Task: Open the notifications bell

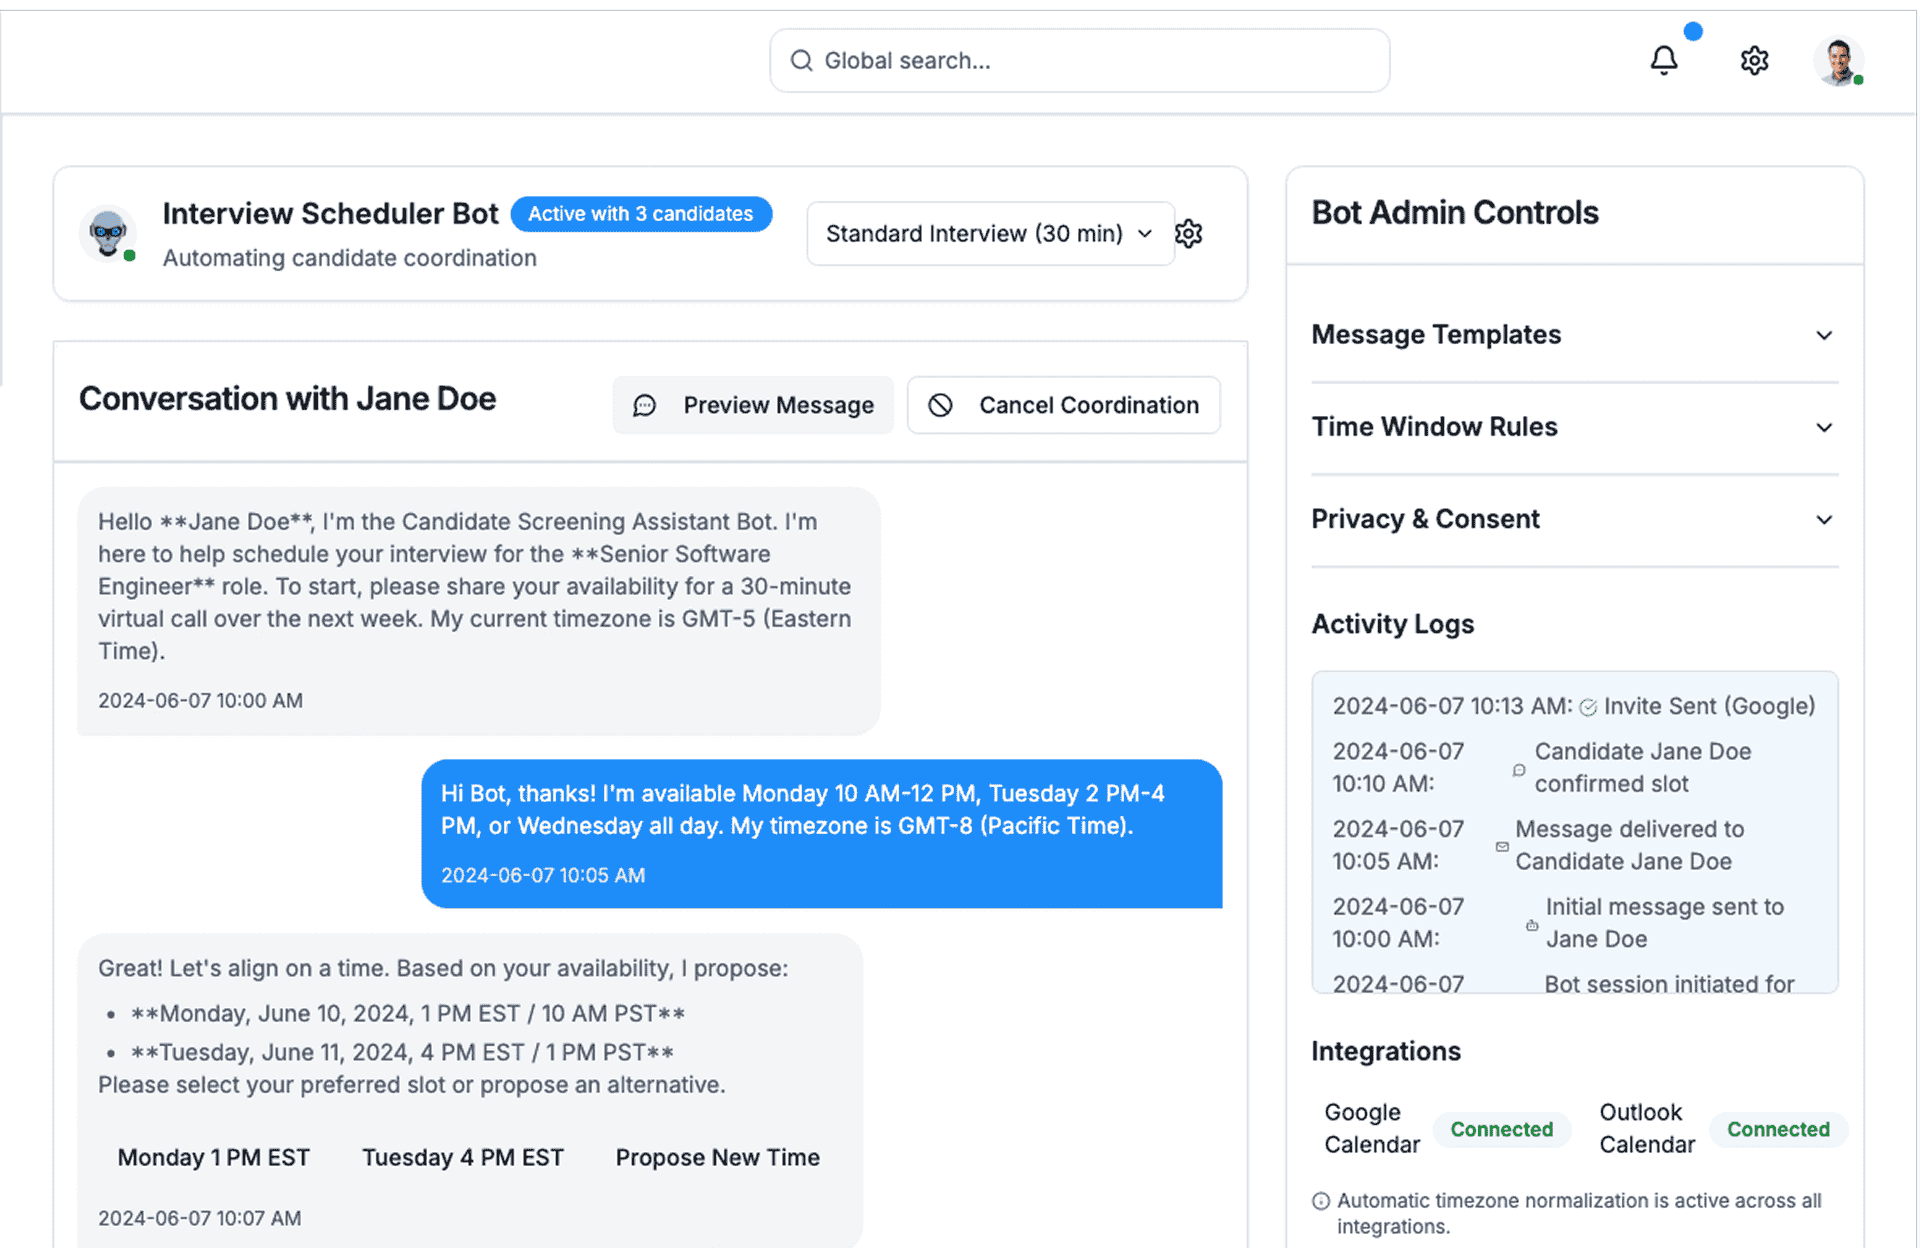Action: point(1663,61)
